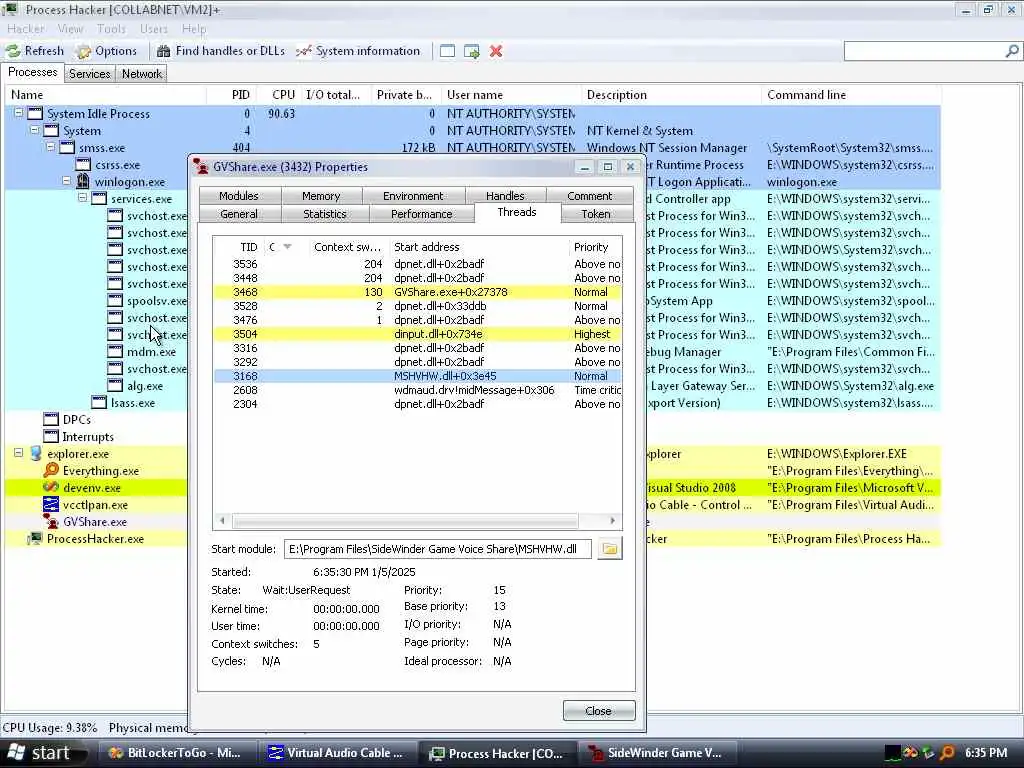Switch to the Processes tab
Image resolution: width=1024 pixels, height=768 pixels.
pos(32,72)
